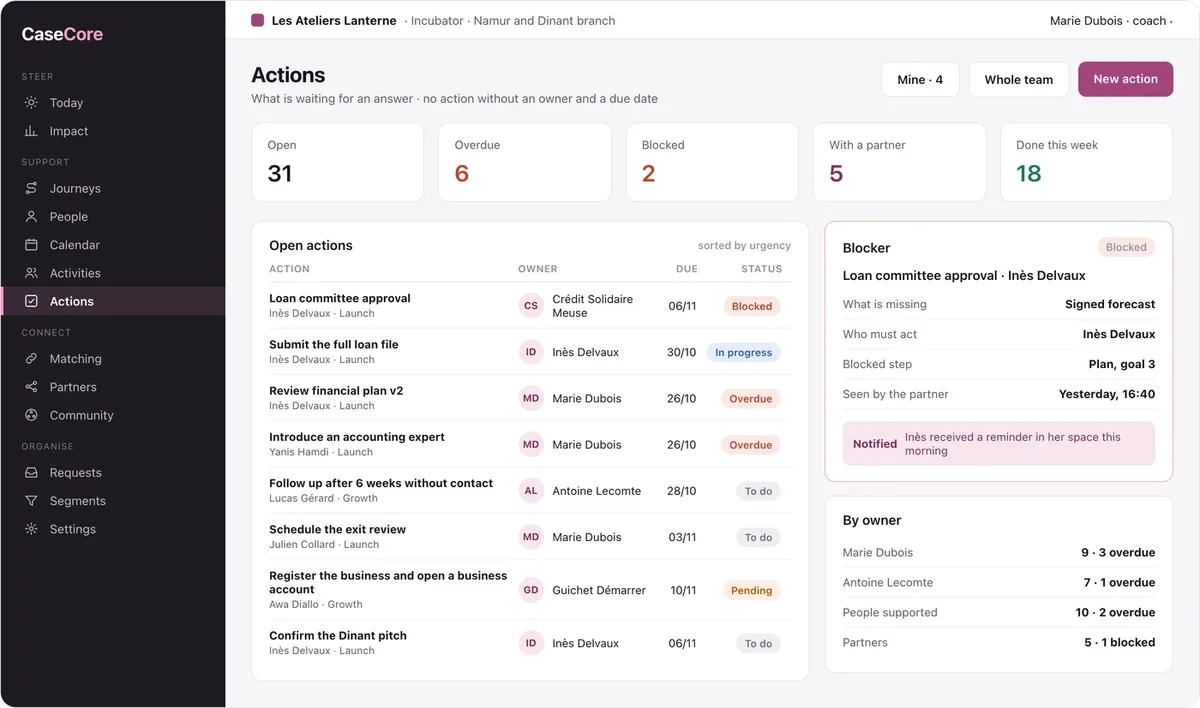The height and width of the screenshot is (708, 1200).
Task: Open the Done this week 18 card
Action: [x=1086, y=162]
